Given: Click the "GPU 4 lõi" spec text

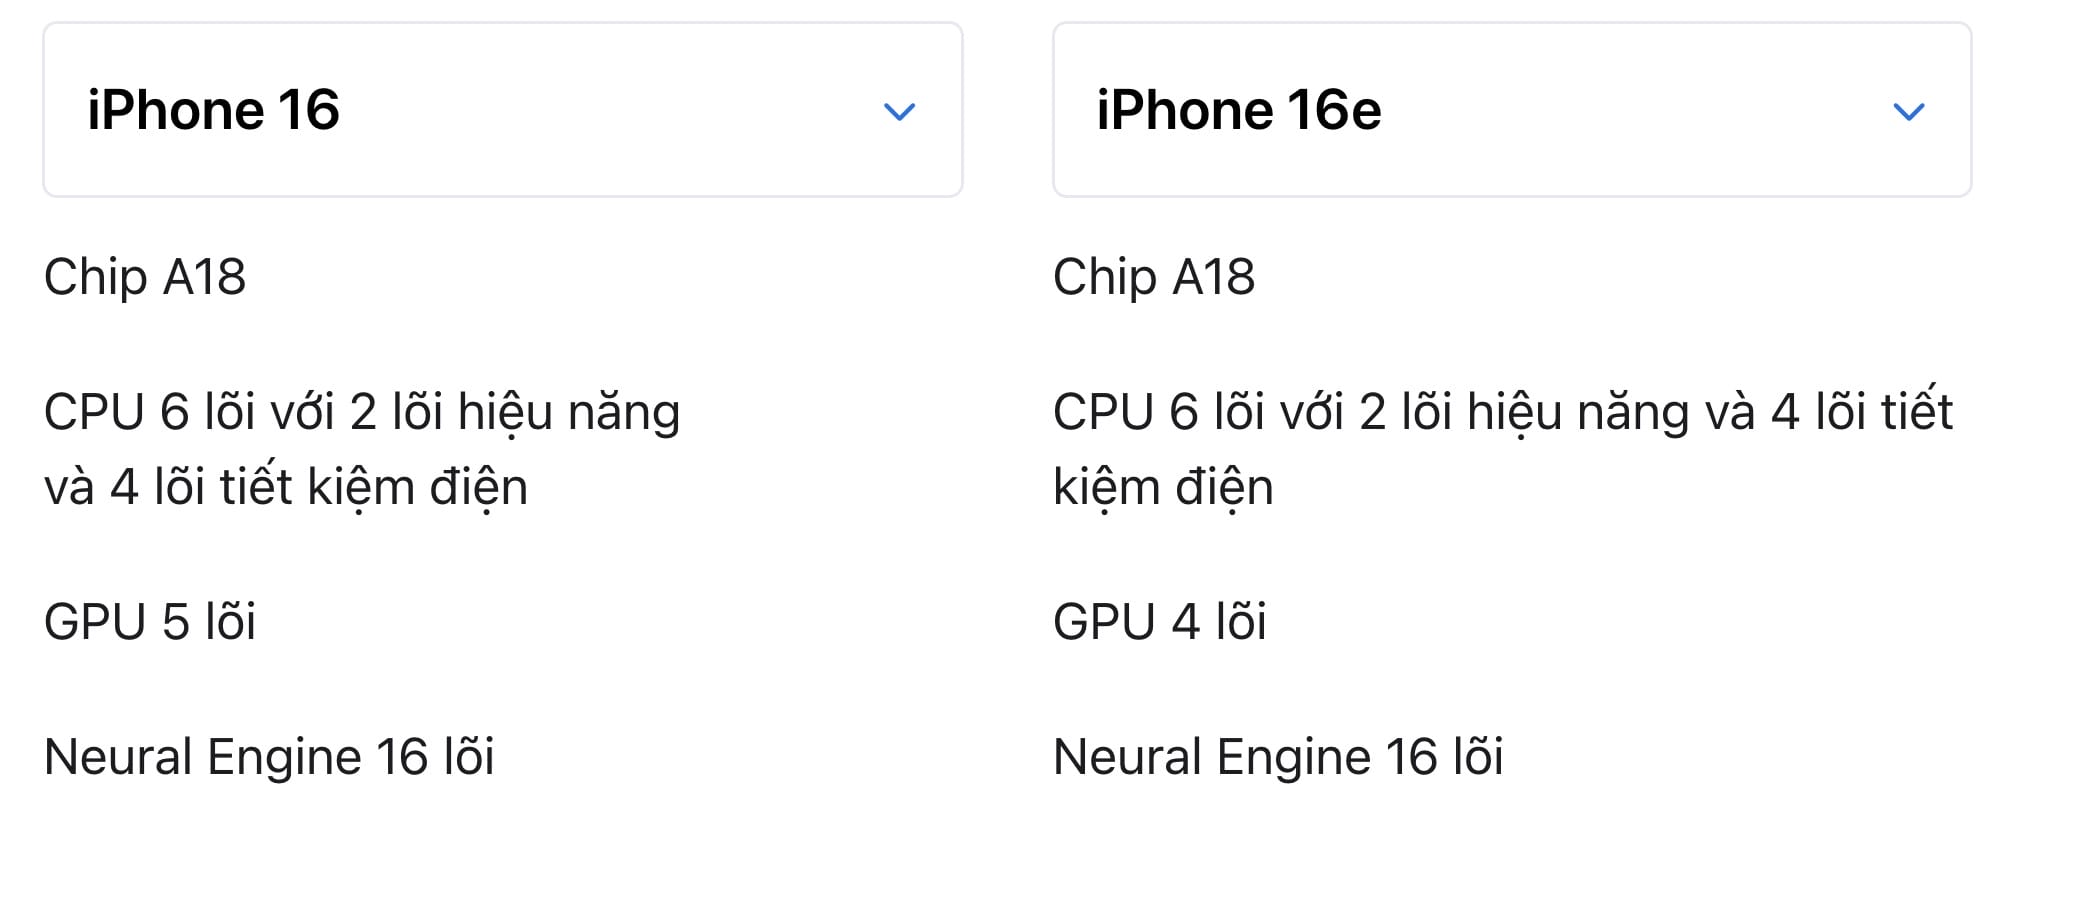Looking at the screenshot, I should coord(1159,622).
